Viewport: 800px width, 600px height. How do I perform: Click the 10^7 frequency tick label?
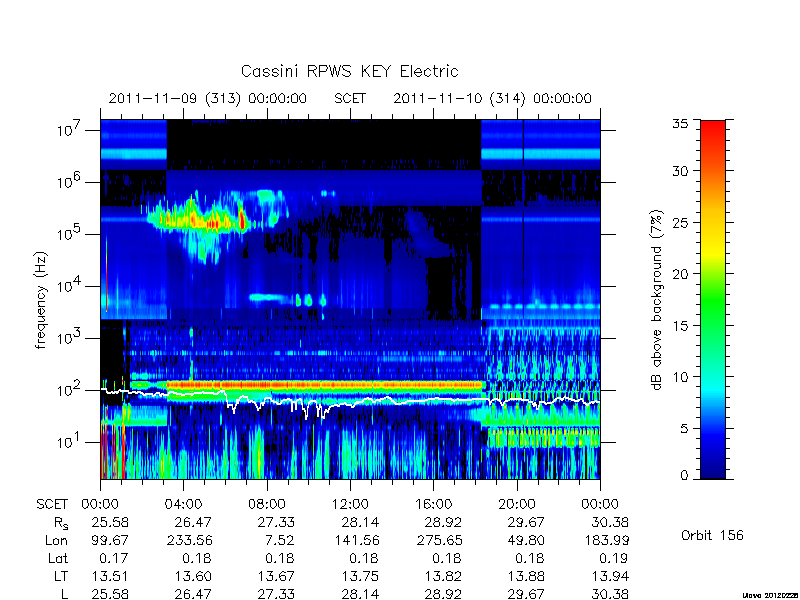pyautogui.click(x=70, y=129)
